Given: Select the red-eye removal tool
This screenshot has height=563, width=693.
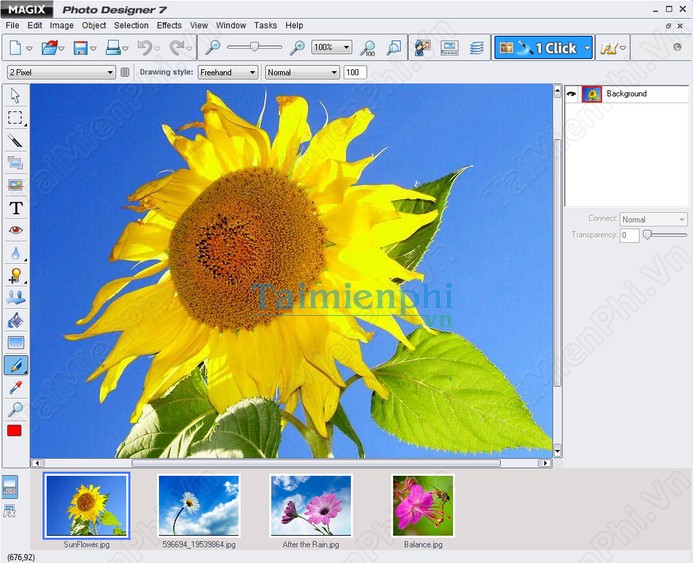Looking at the screenshot, I should pos(15,230).
